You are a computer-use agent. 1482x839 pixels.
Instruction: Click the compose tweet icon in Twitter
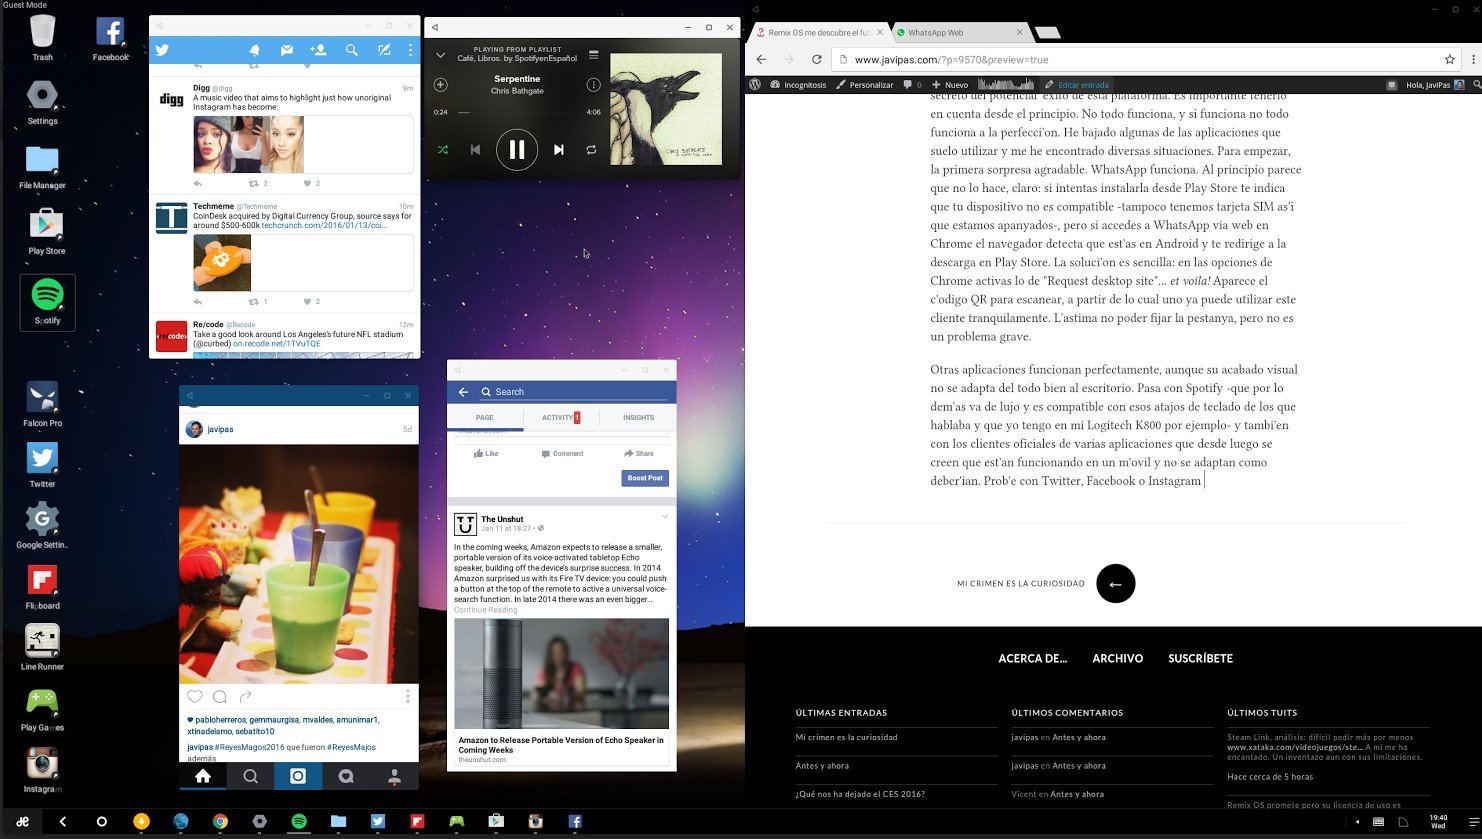(384, 50)
